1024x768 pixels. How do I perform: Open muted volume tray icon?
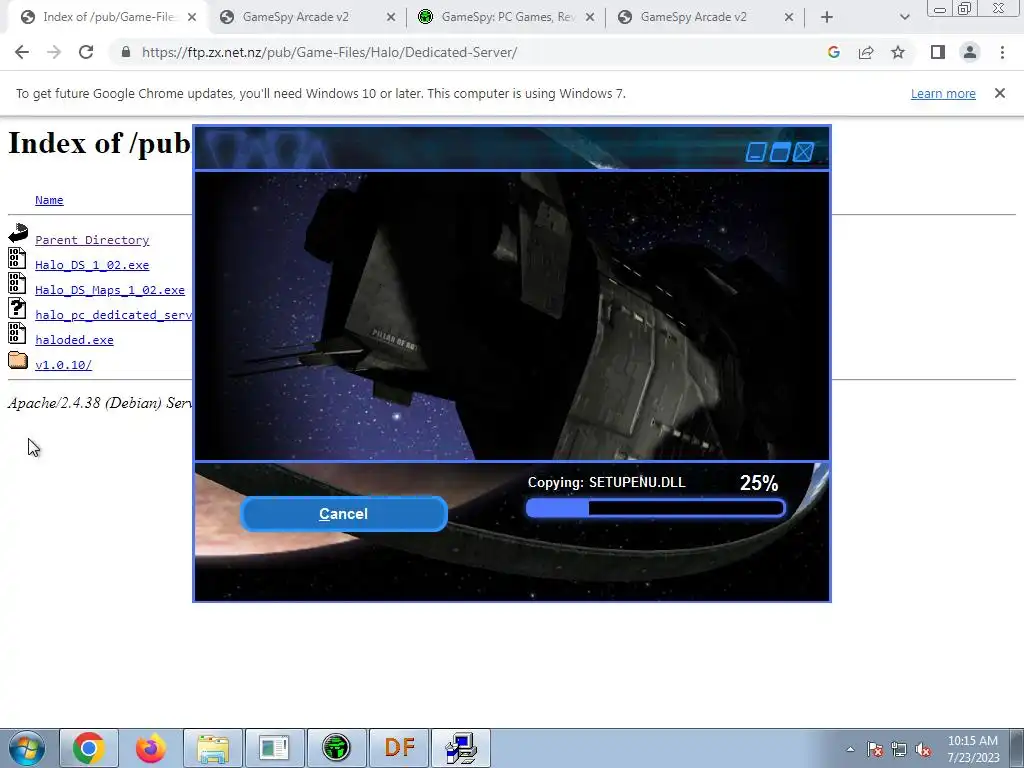pyautogui.click(x=923, y=749)
